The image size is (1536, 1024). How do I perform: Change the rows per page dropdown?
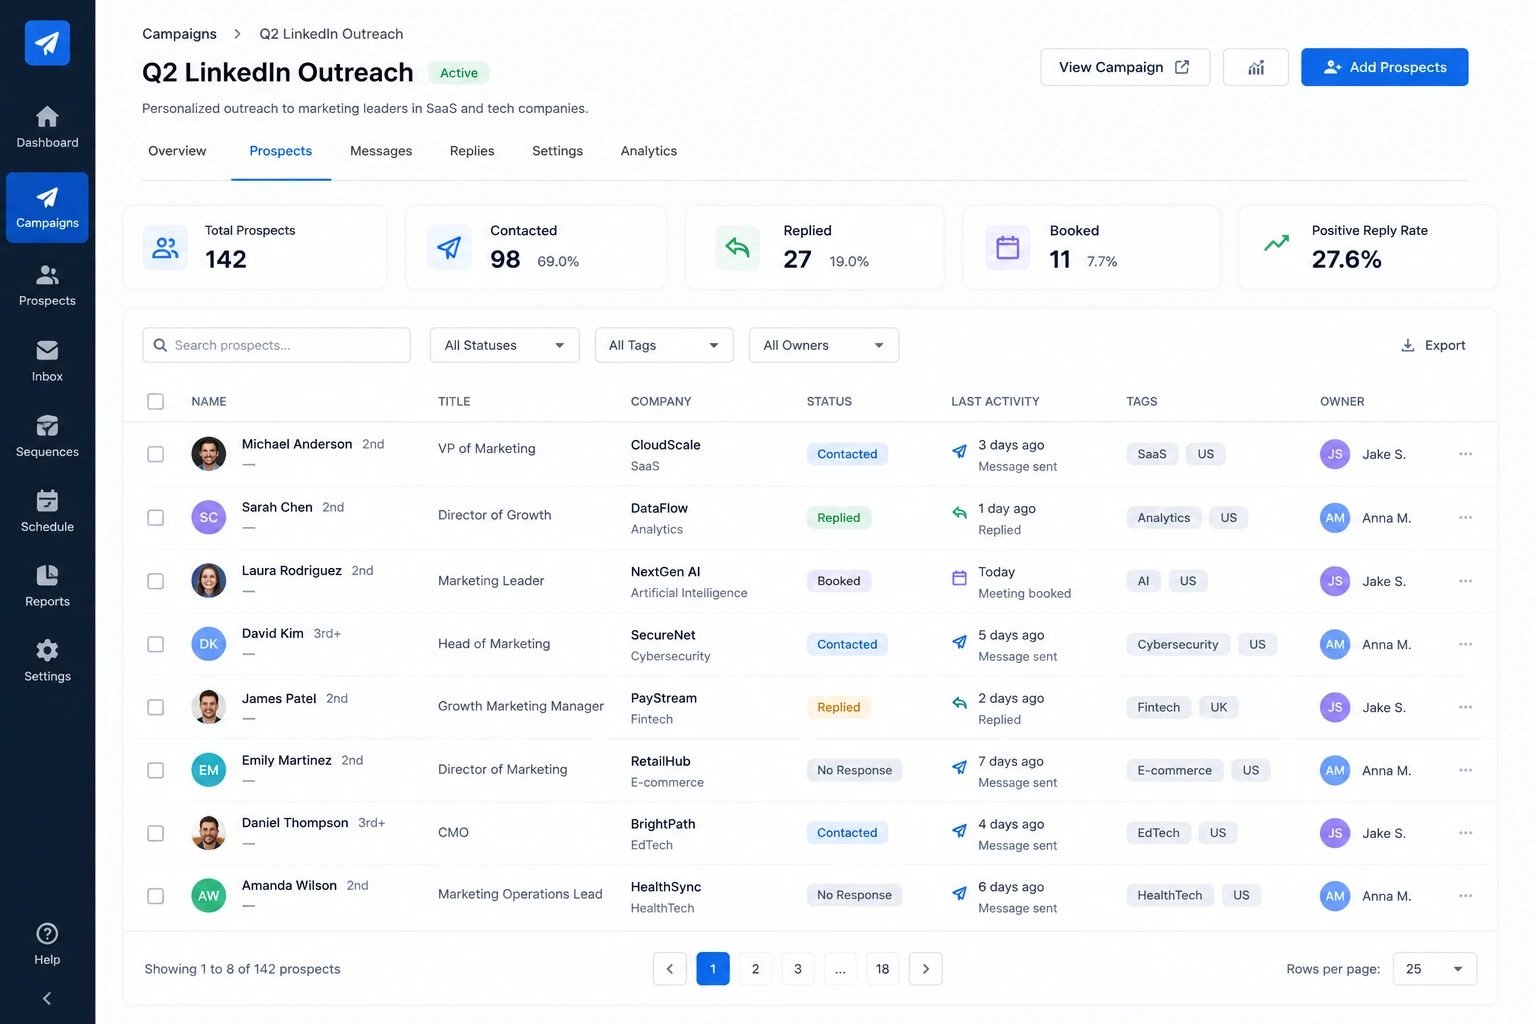[1435, 969]
